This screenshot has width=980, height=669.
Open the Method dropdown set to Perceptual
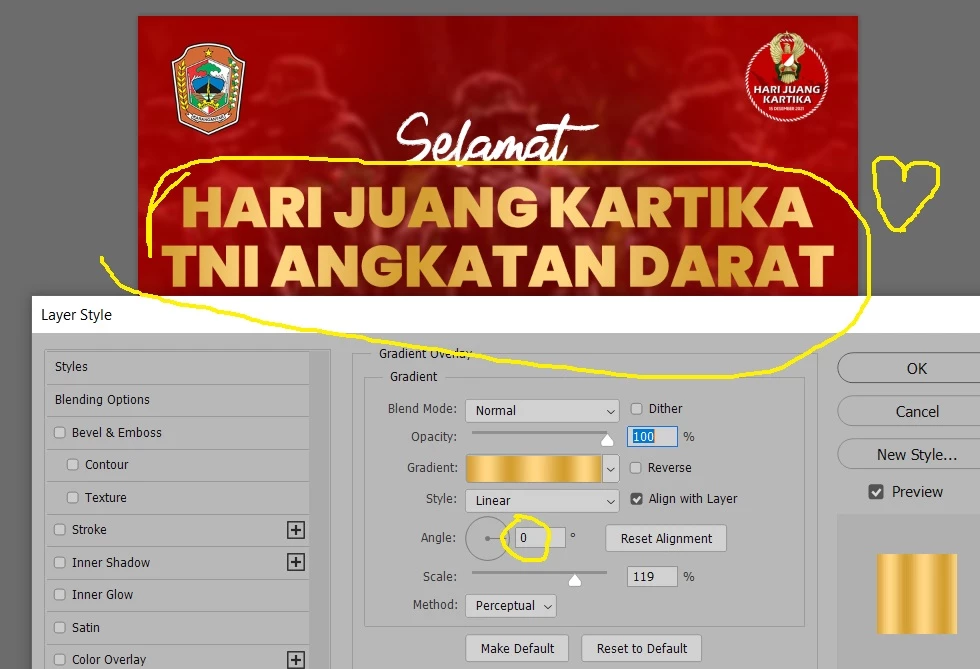(511, 606)
